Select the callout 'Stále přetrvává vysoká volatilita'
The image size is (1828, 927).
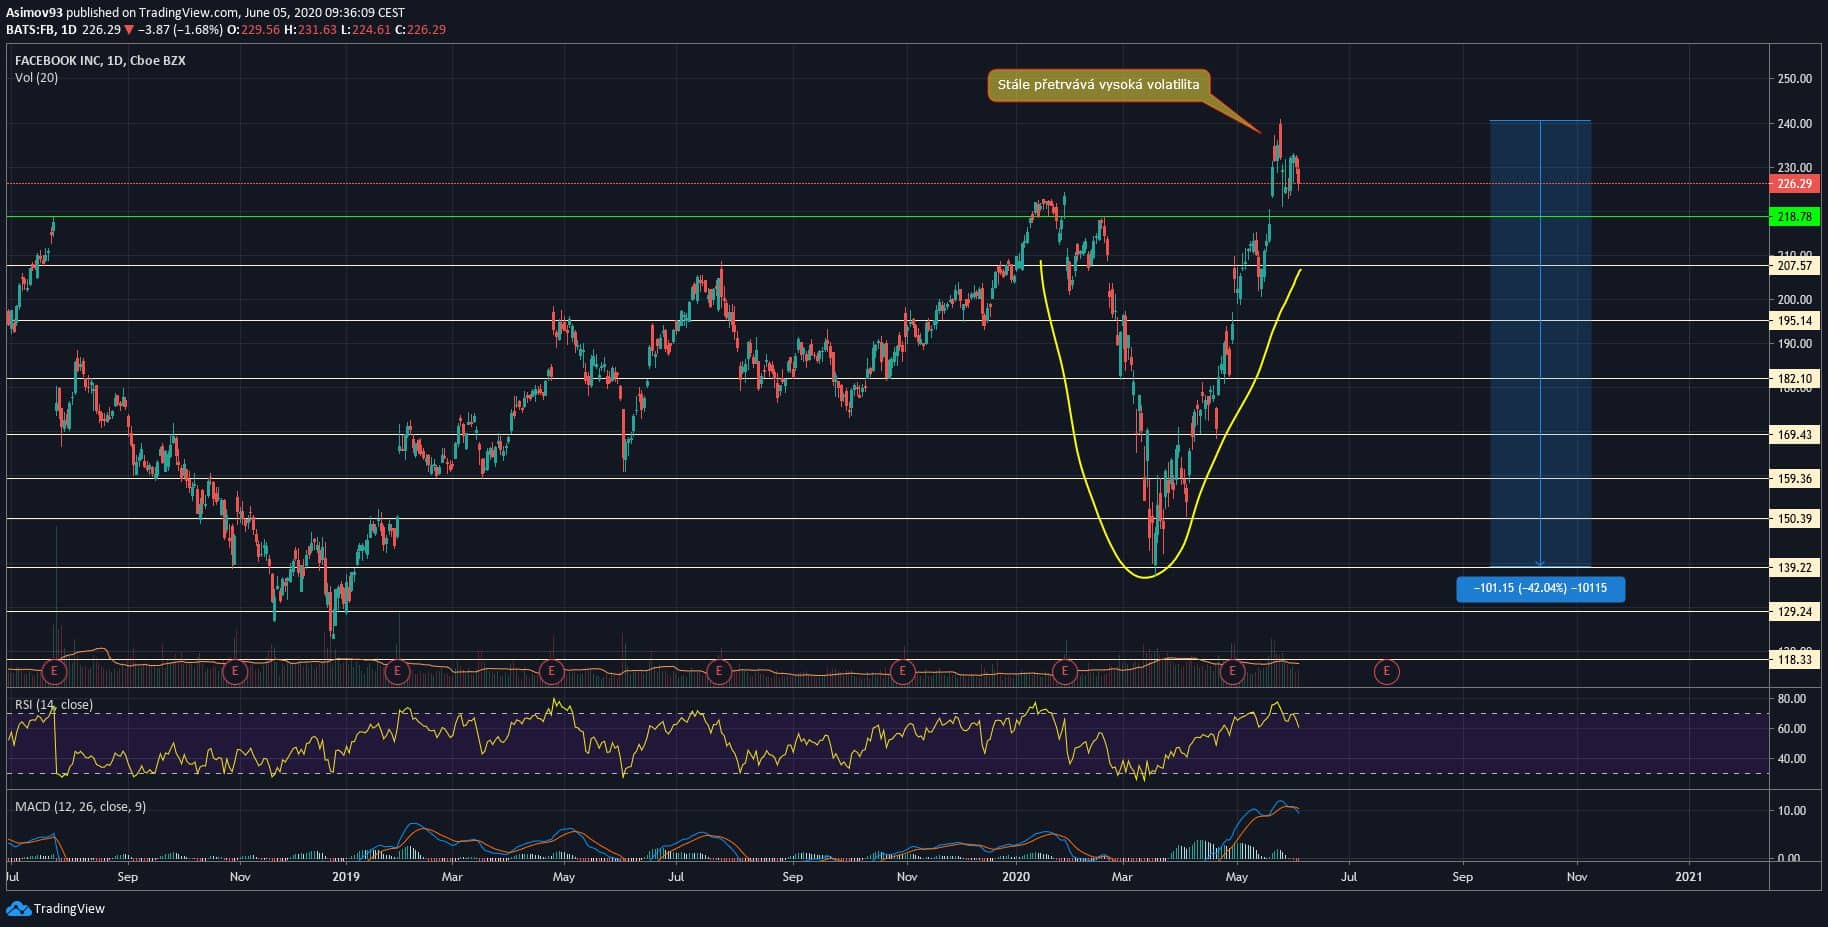coord(1099,85)
